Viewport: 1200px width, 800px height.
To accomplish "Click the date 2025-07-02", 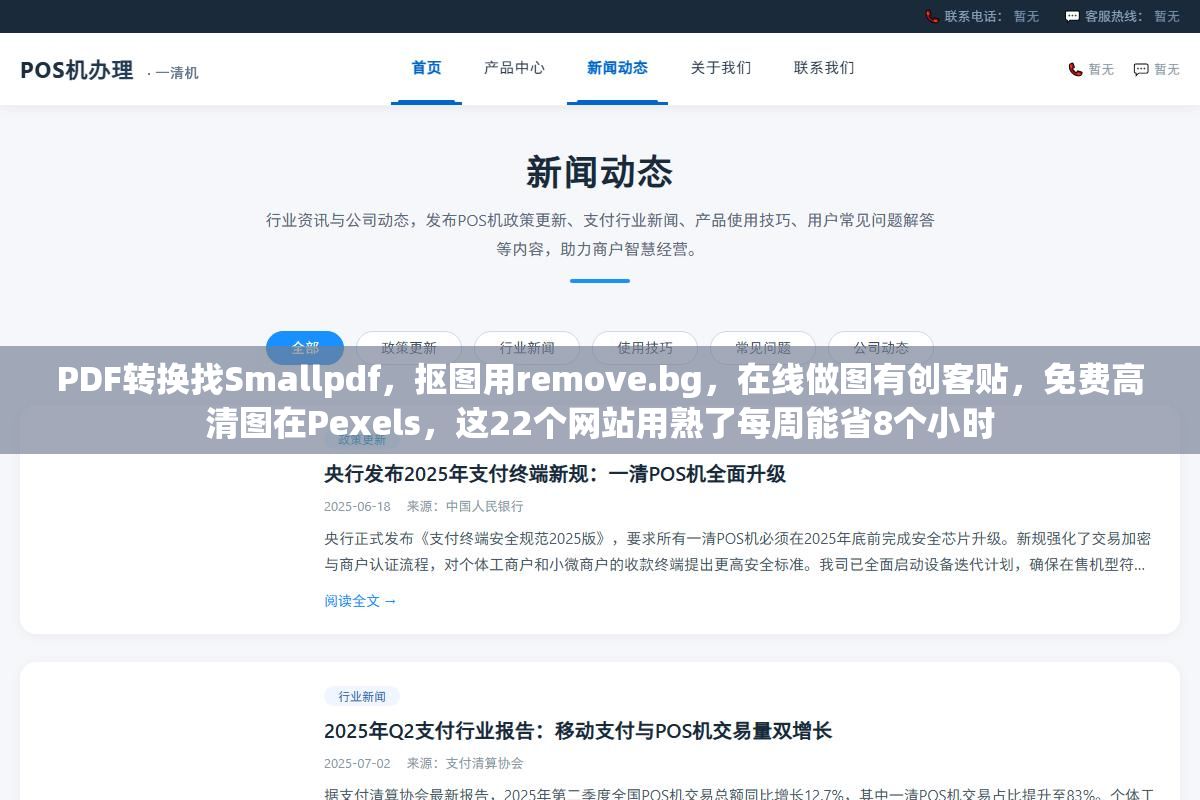I will 357,763.
